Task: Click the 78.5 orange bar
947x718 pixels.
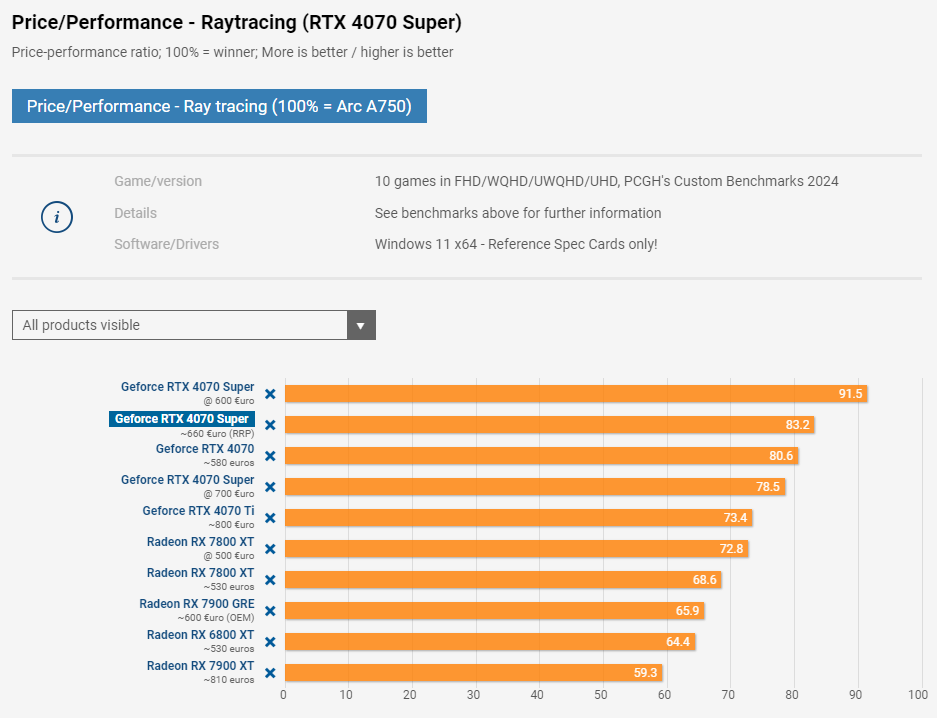Action: tap(535, 487)
